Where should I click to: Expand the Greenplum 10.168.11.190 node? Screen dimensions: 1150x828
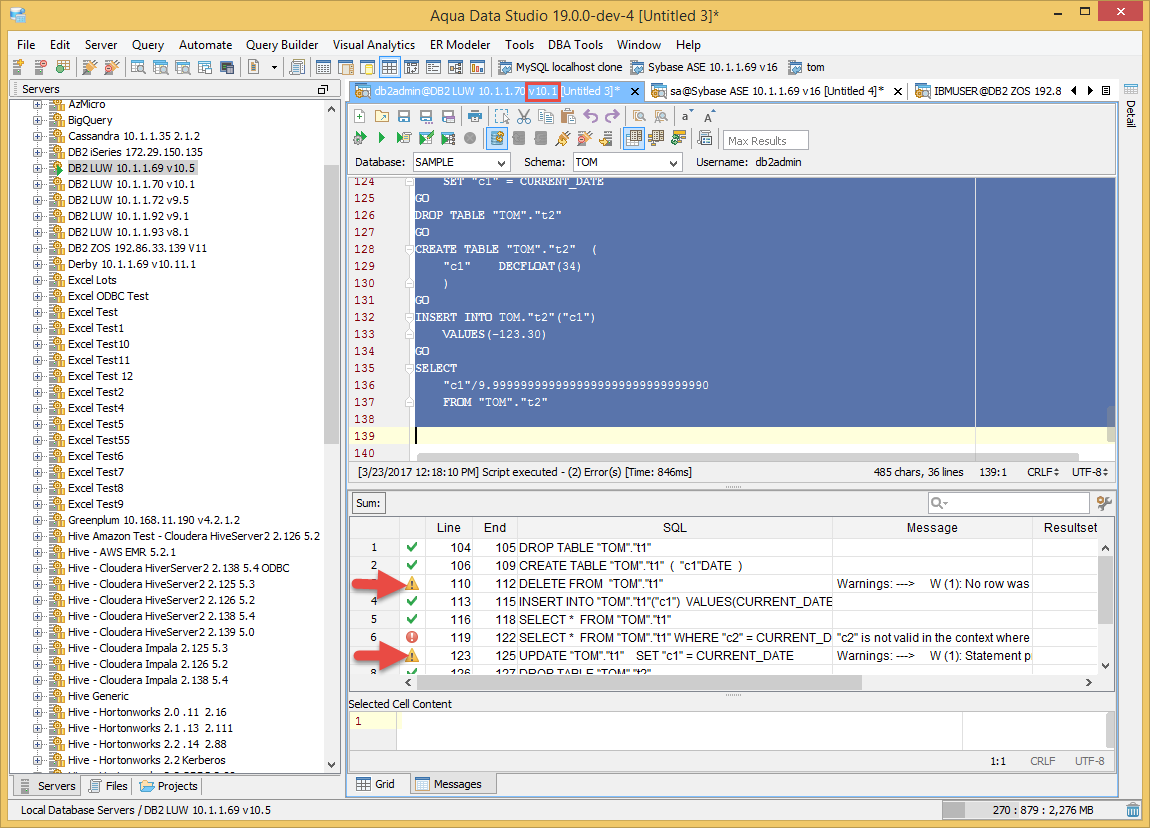(37, 520)
